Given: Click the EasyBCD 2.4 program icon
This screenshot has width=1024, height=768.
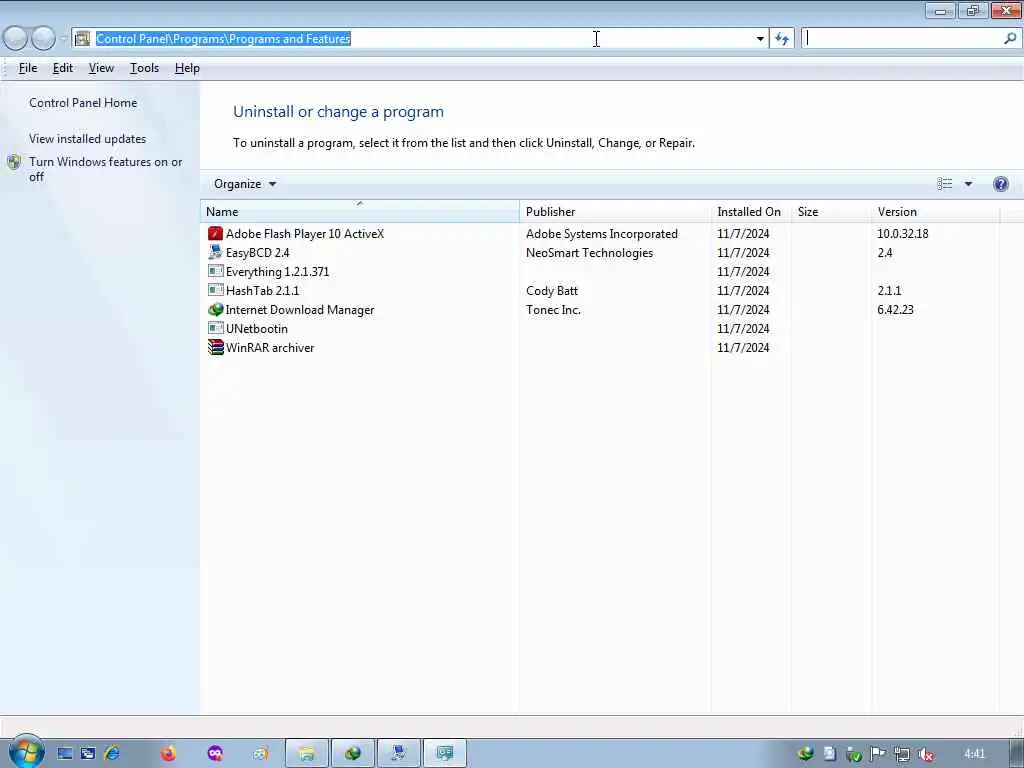Looking at the screenshot, I should [x=216, y=252].
